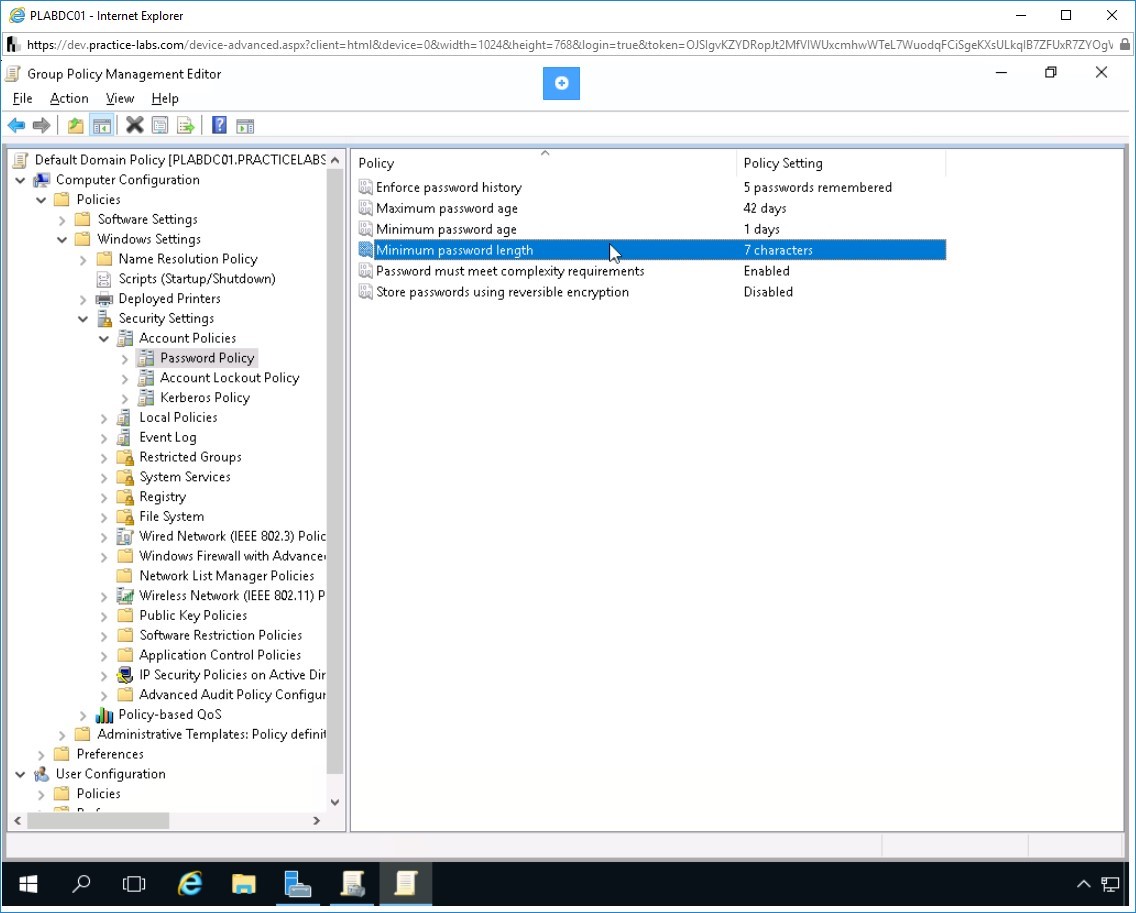Select the Restricted Groups tree item

coord(190,457)
